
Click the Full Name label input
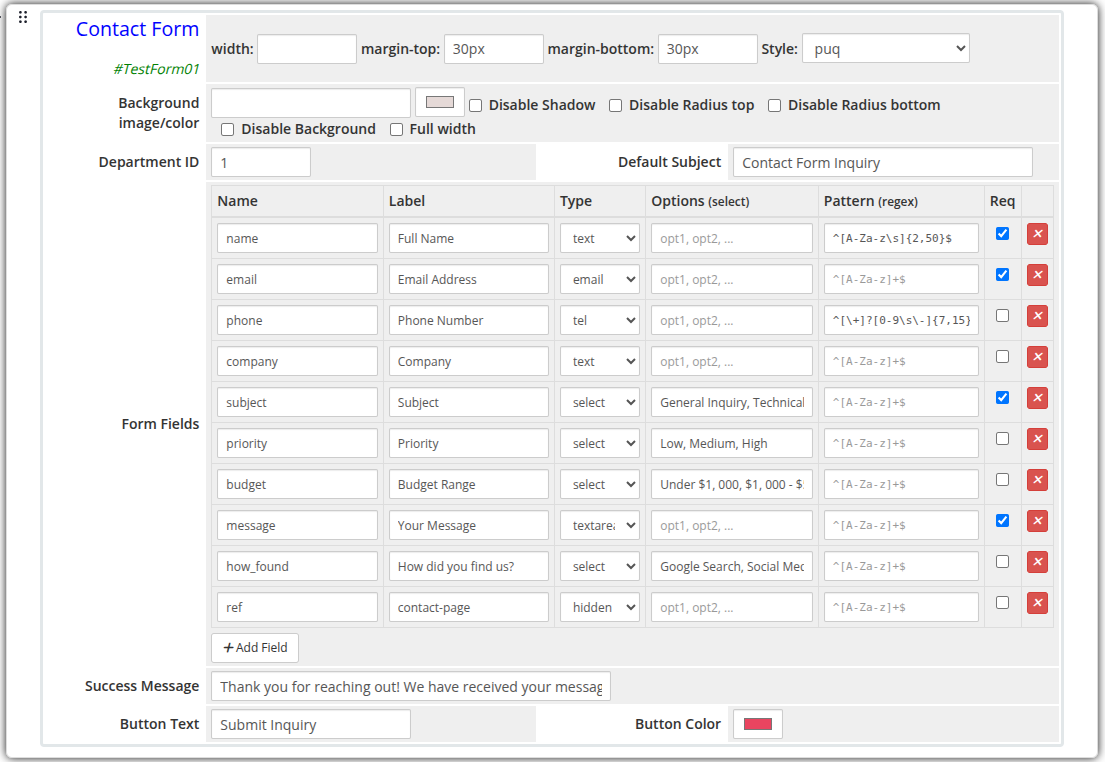469,238
